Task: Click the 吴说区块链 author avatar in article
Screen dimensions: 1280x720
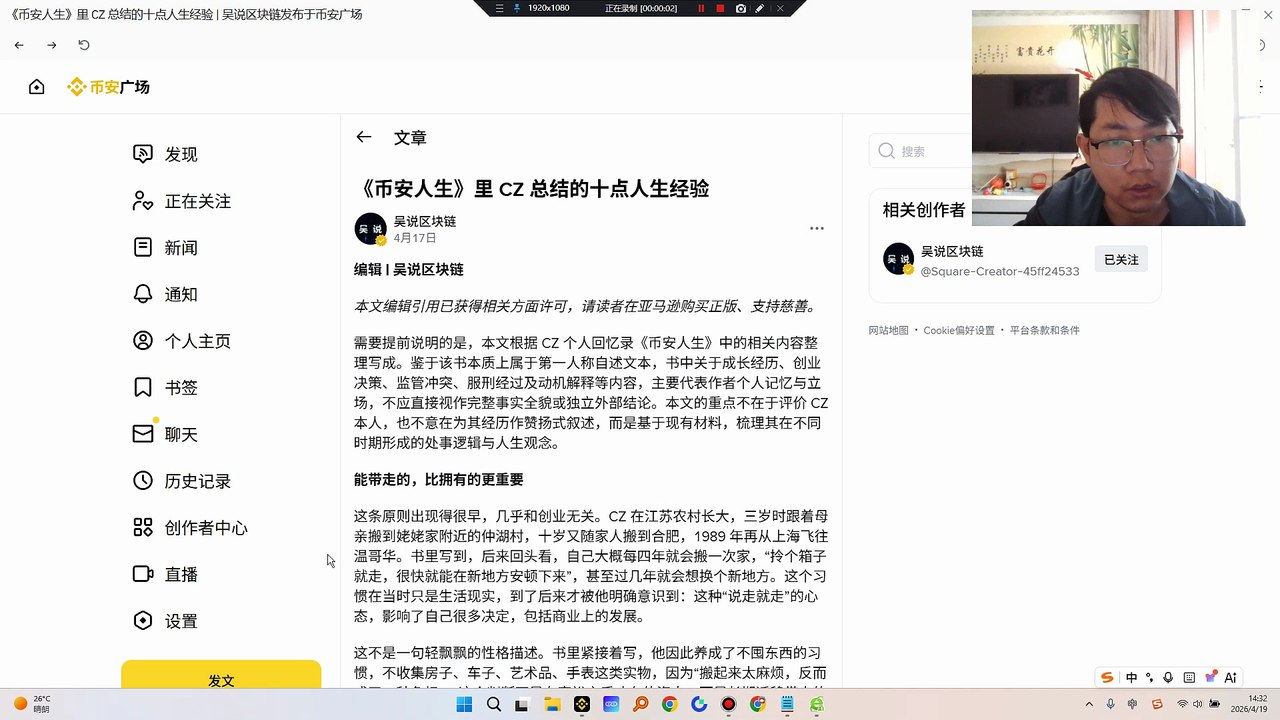Action: 371,229
